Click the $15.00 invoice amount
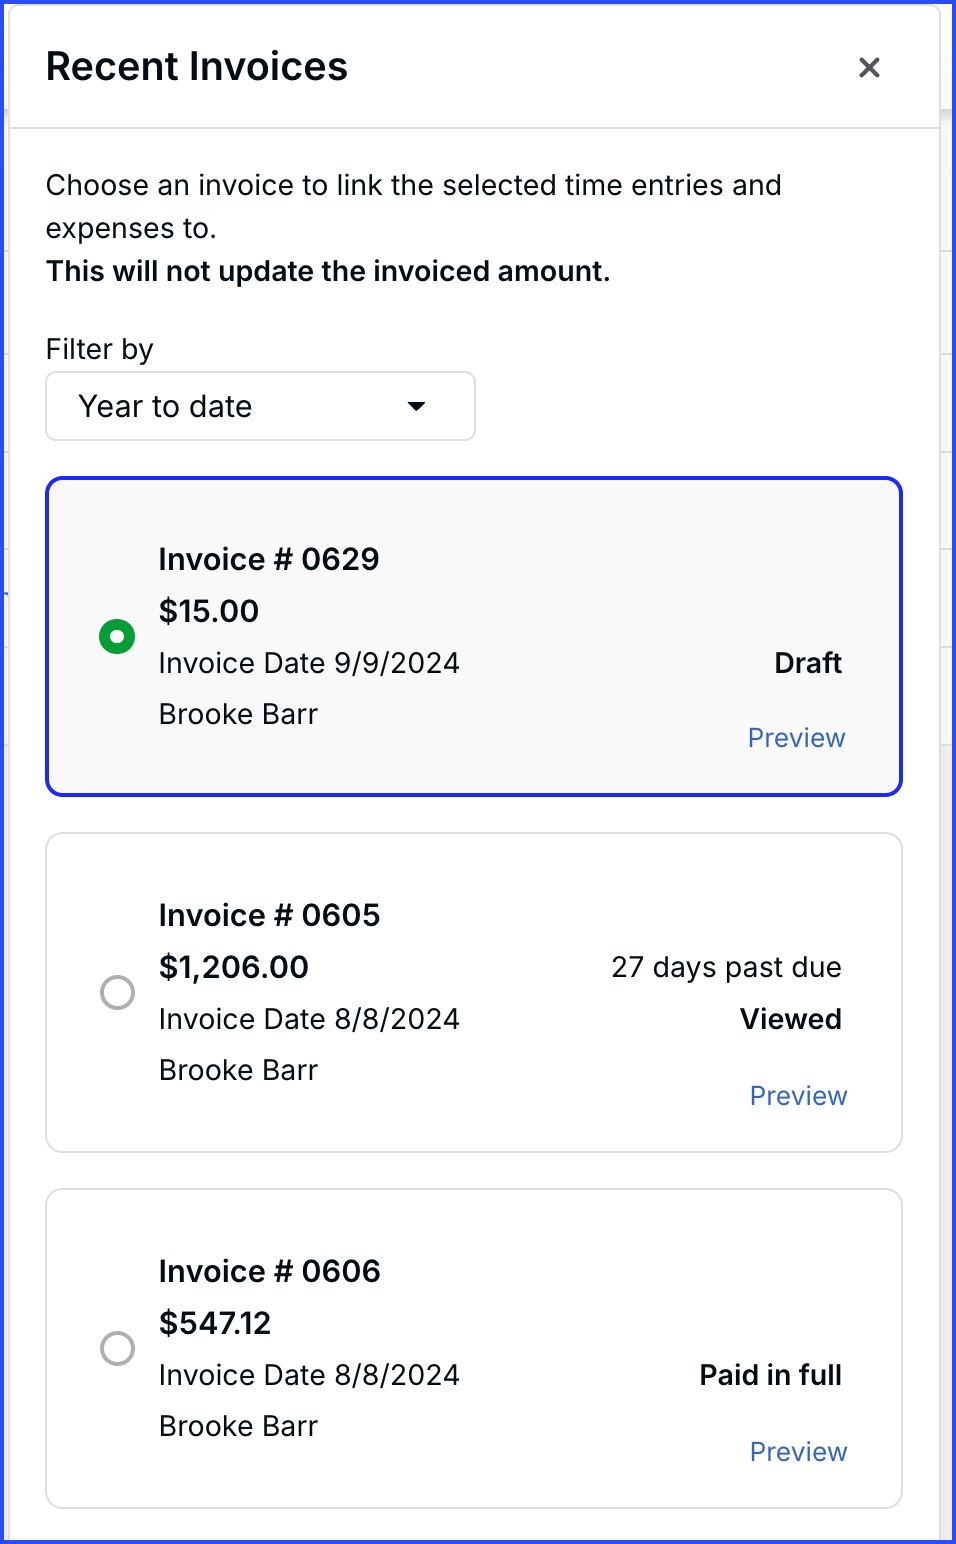Viewport: 956px width, 1544px height. [209, 611]
